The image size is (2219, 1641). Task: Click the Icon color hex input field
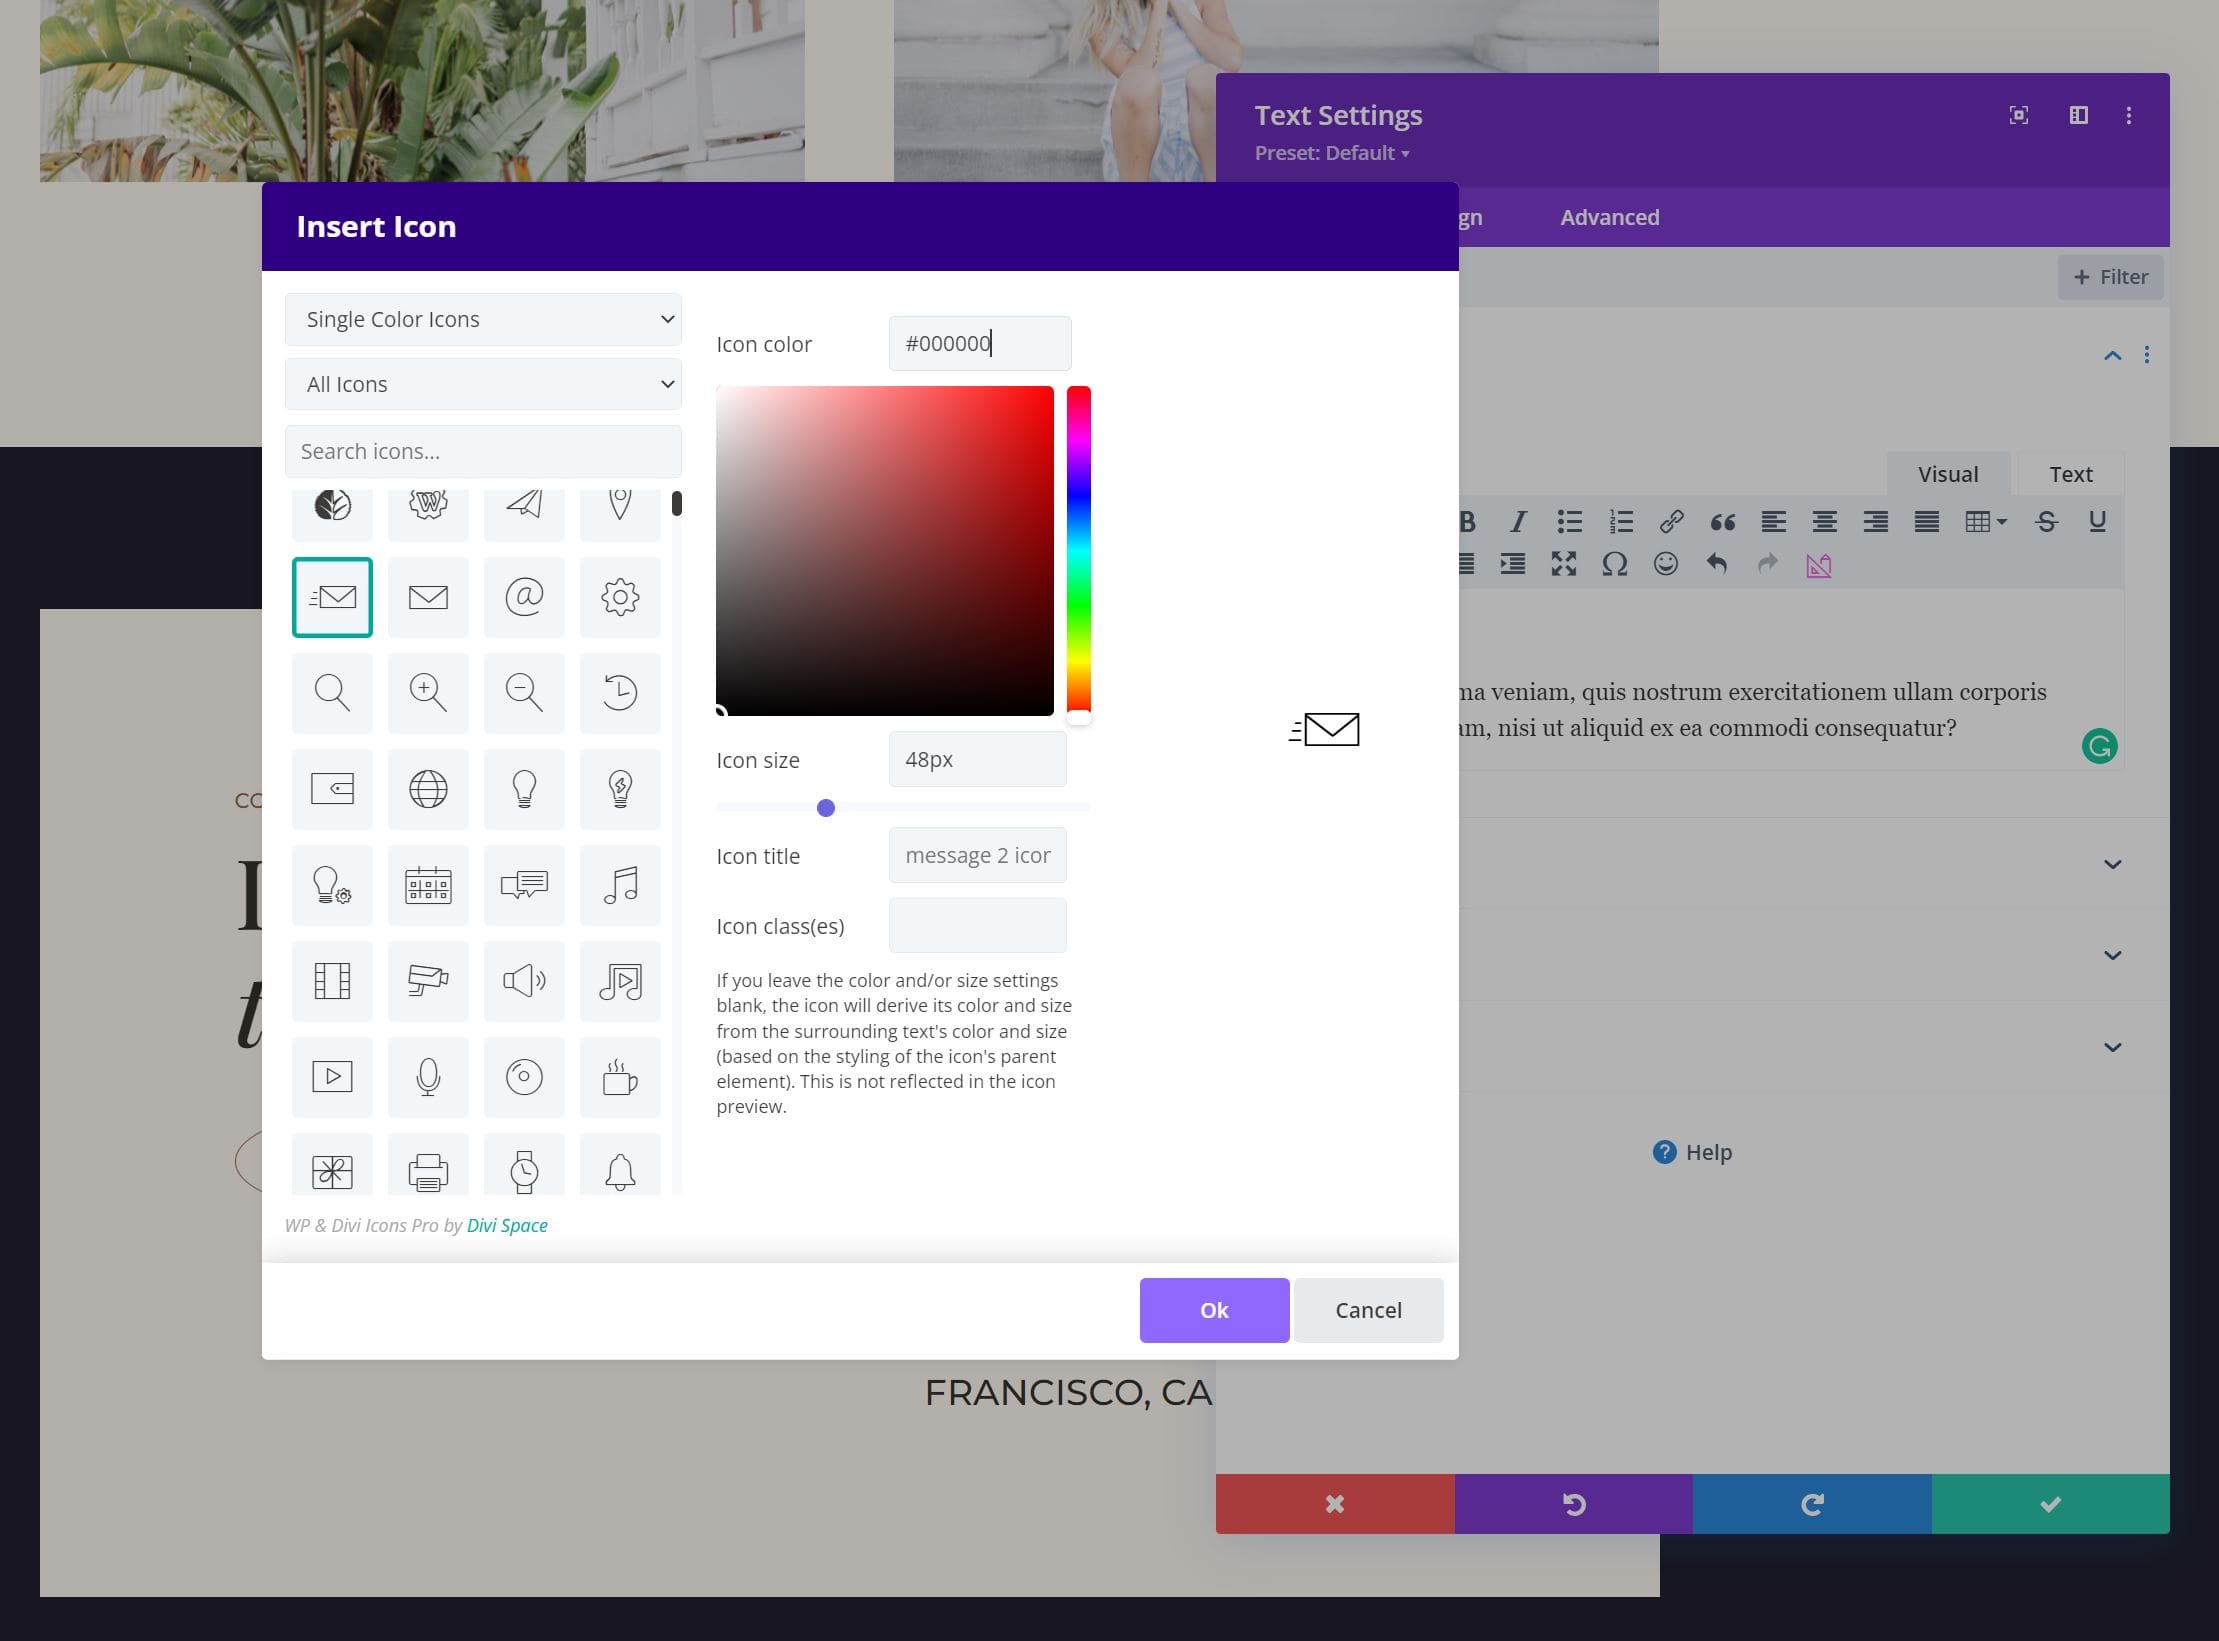pos(976,341)
